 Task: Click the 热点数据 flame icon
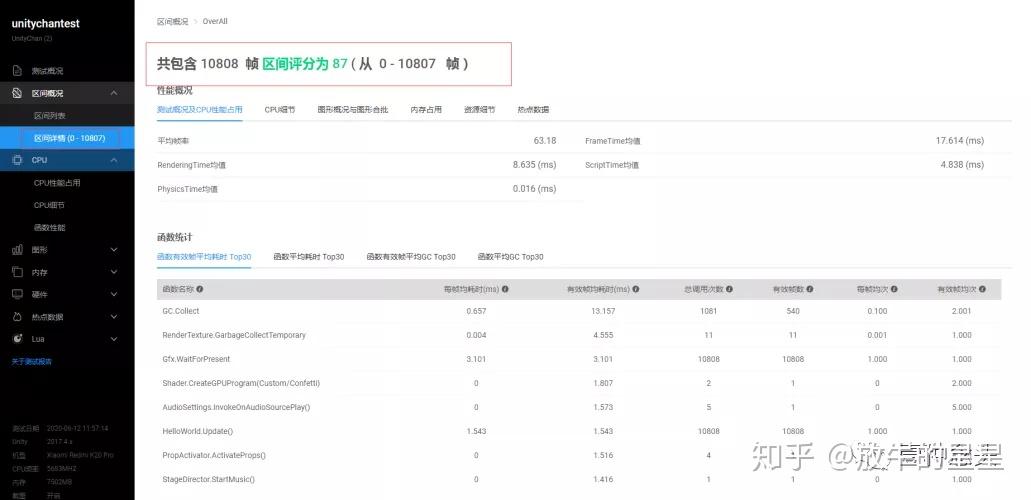[x=18, y=316]
